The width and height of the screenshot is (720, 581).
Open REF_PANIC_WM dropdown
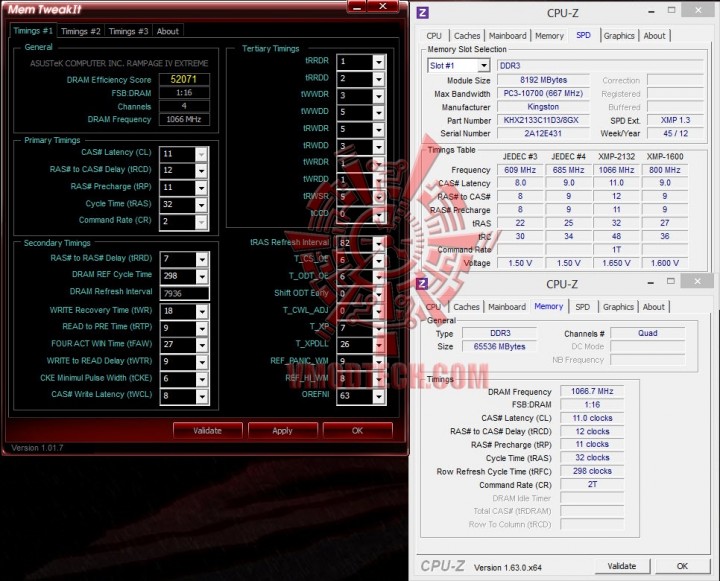(x=379, y=362)
